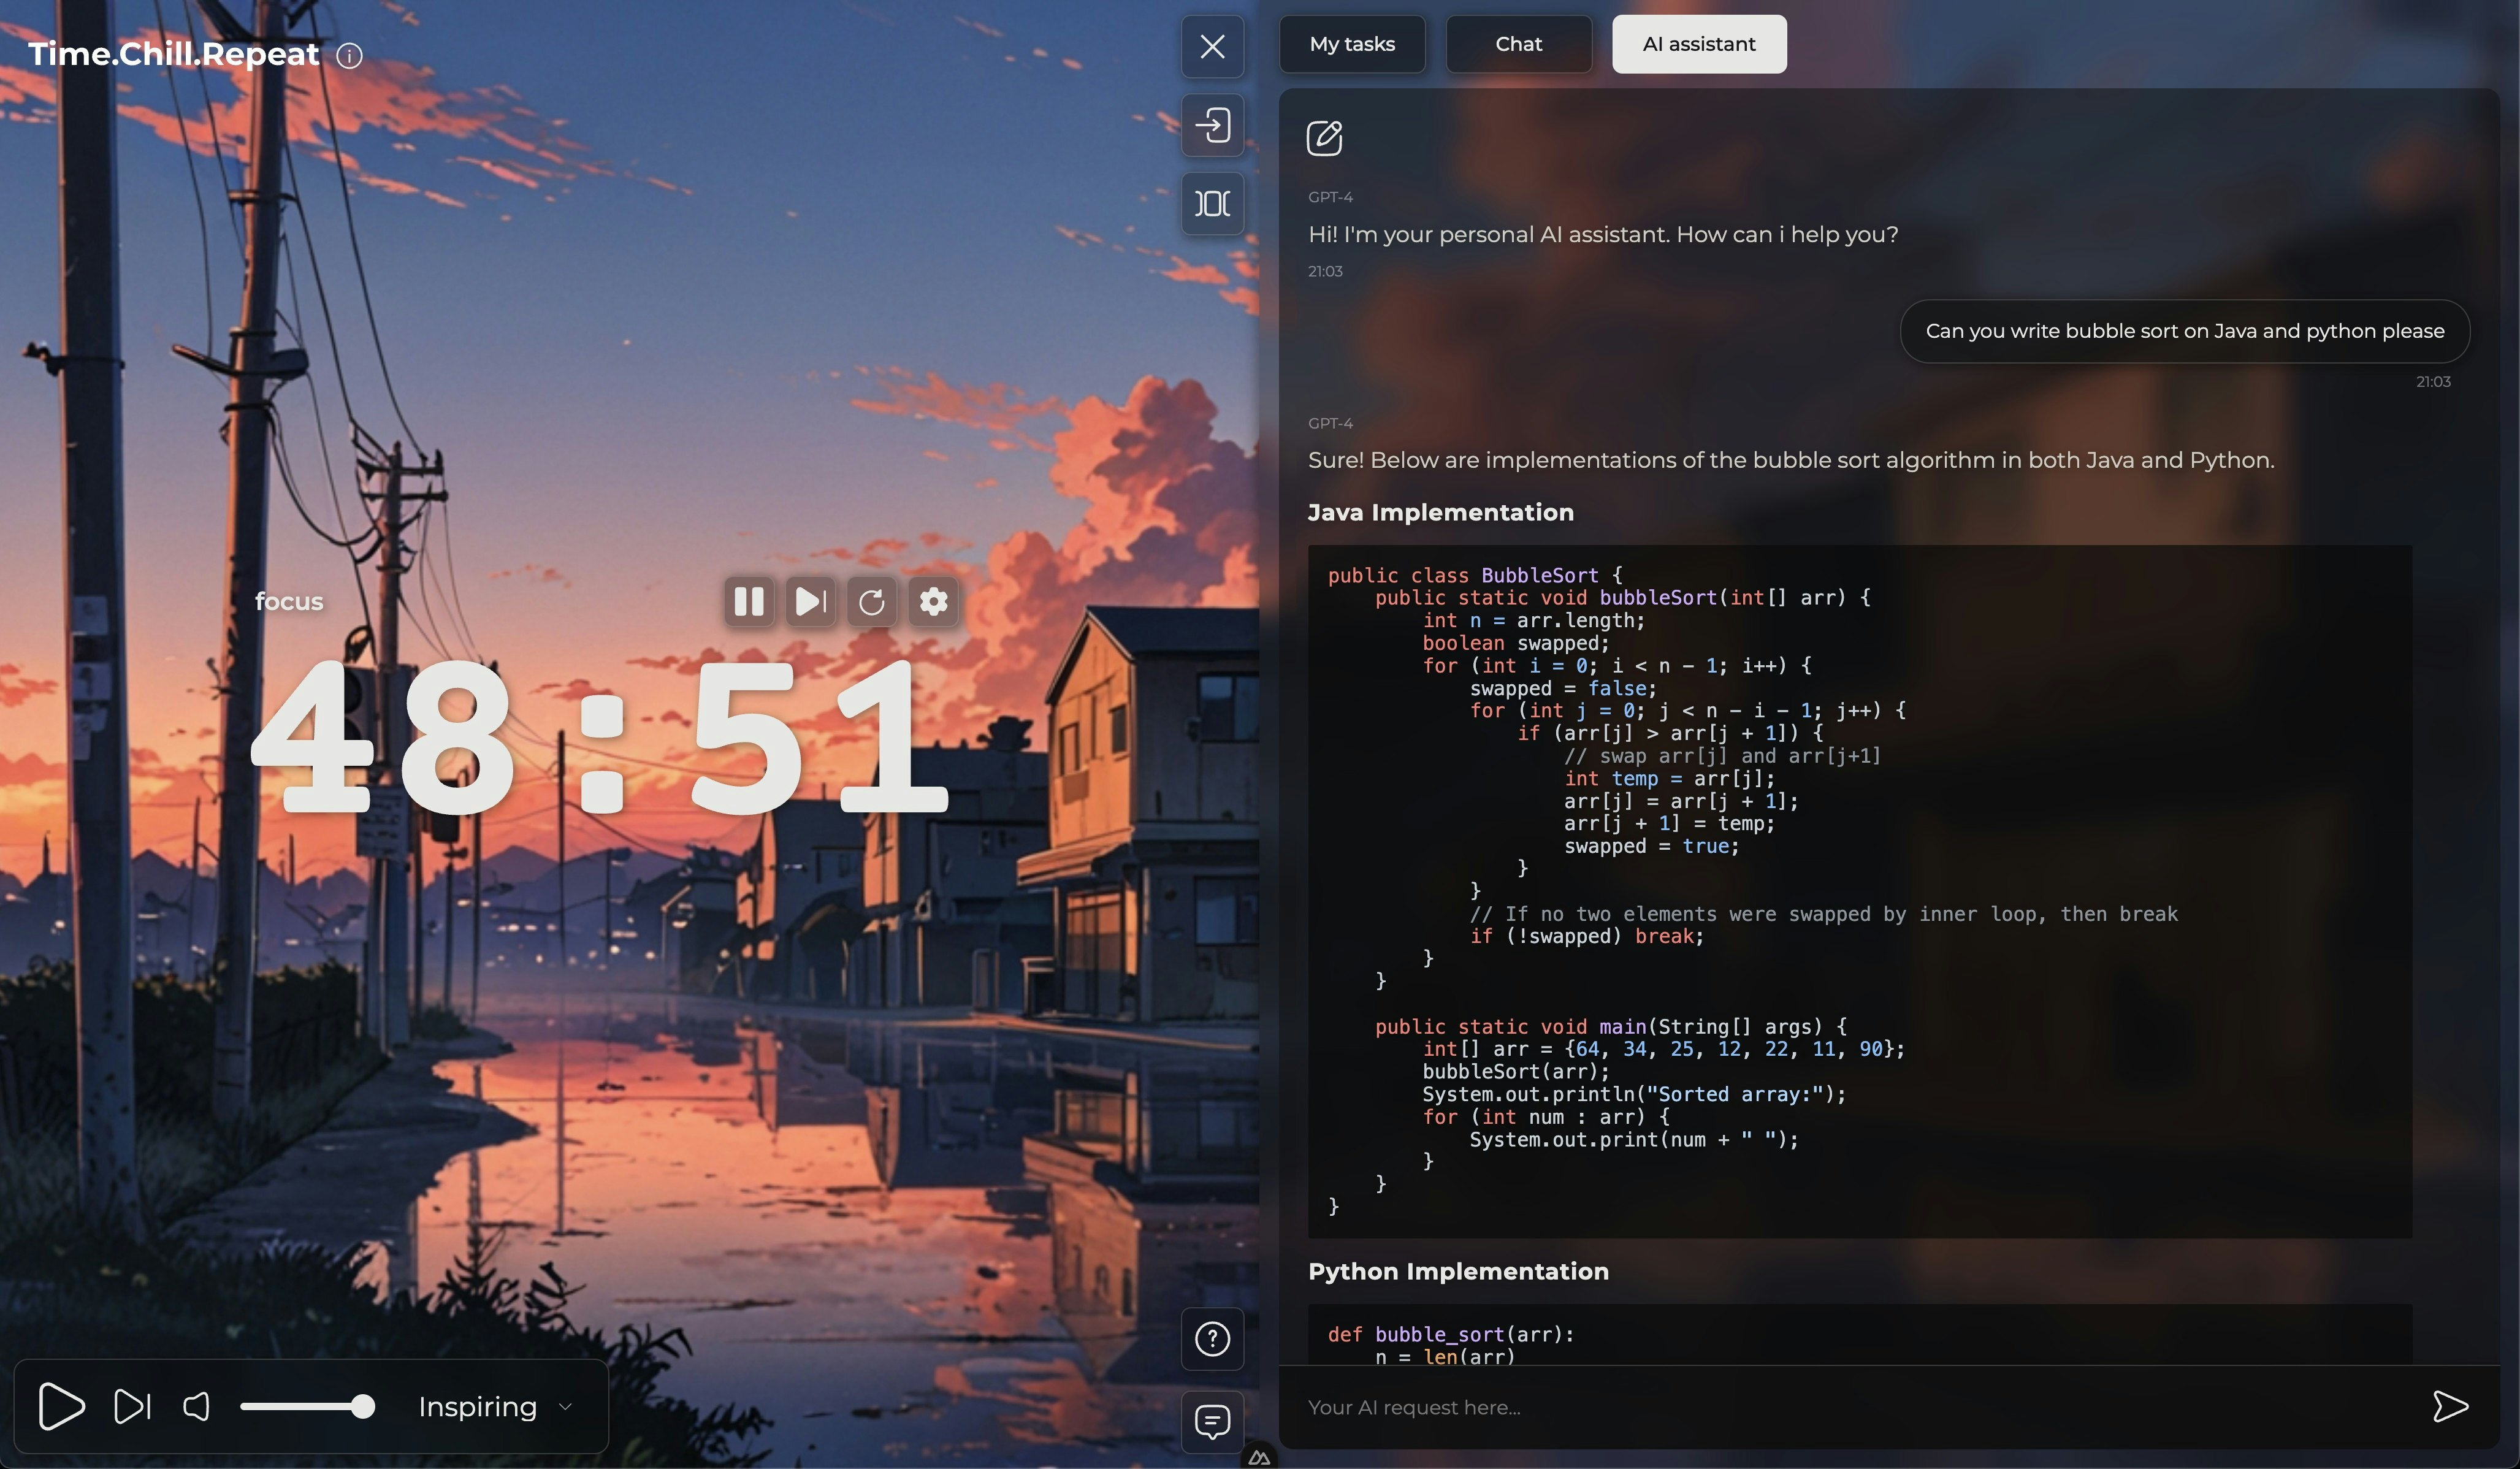Reset the focus timer

pyautogui.click(x=871, y=601)
